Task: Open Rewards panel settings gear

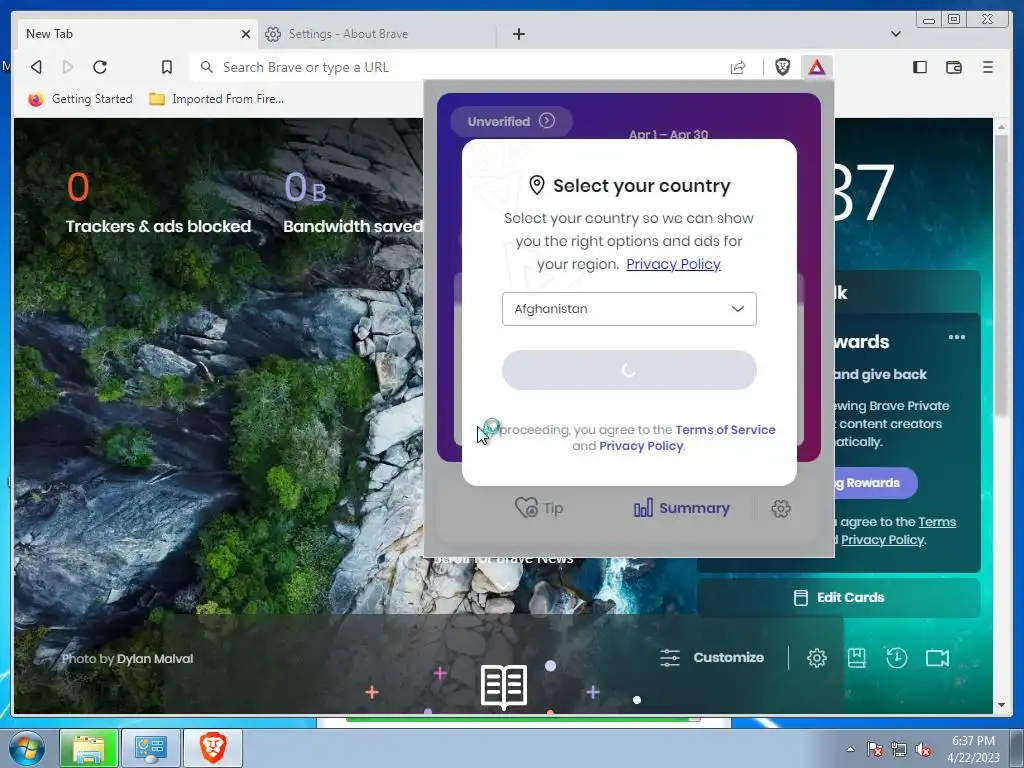Action: pos(780,508)
